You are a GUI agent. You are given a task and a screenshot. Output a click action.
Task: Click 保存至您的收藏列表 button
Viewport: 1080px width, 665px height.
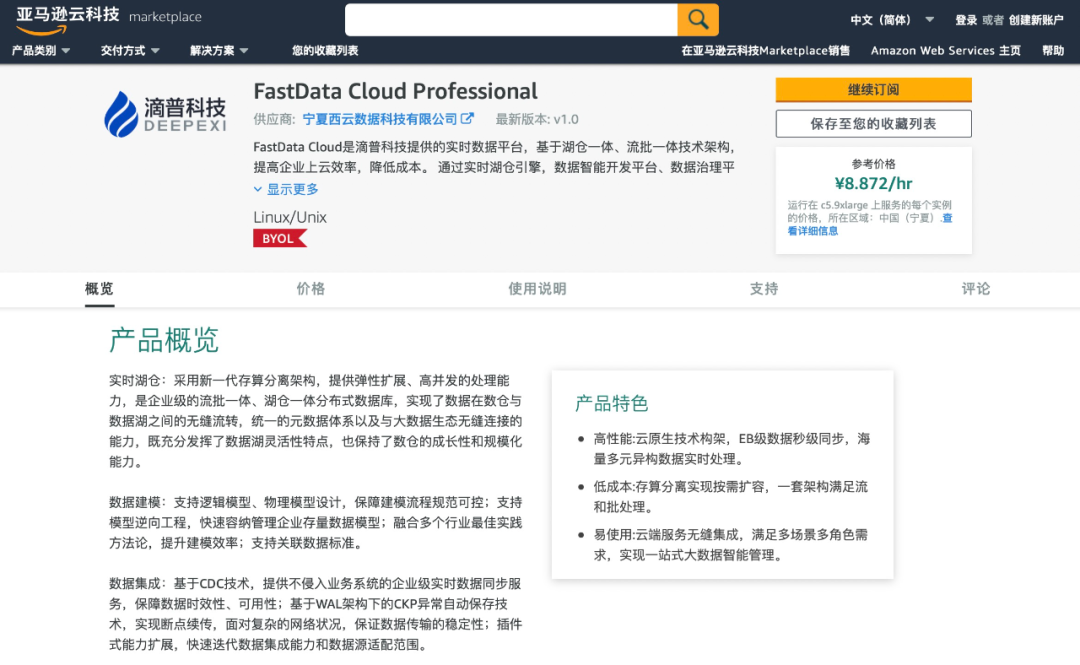pos(873,124)
